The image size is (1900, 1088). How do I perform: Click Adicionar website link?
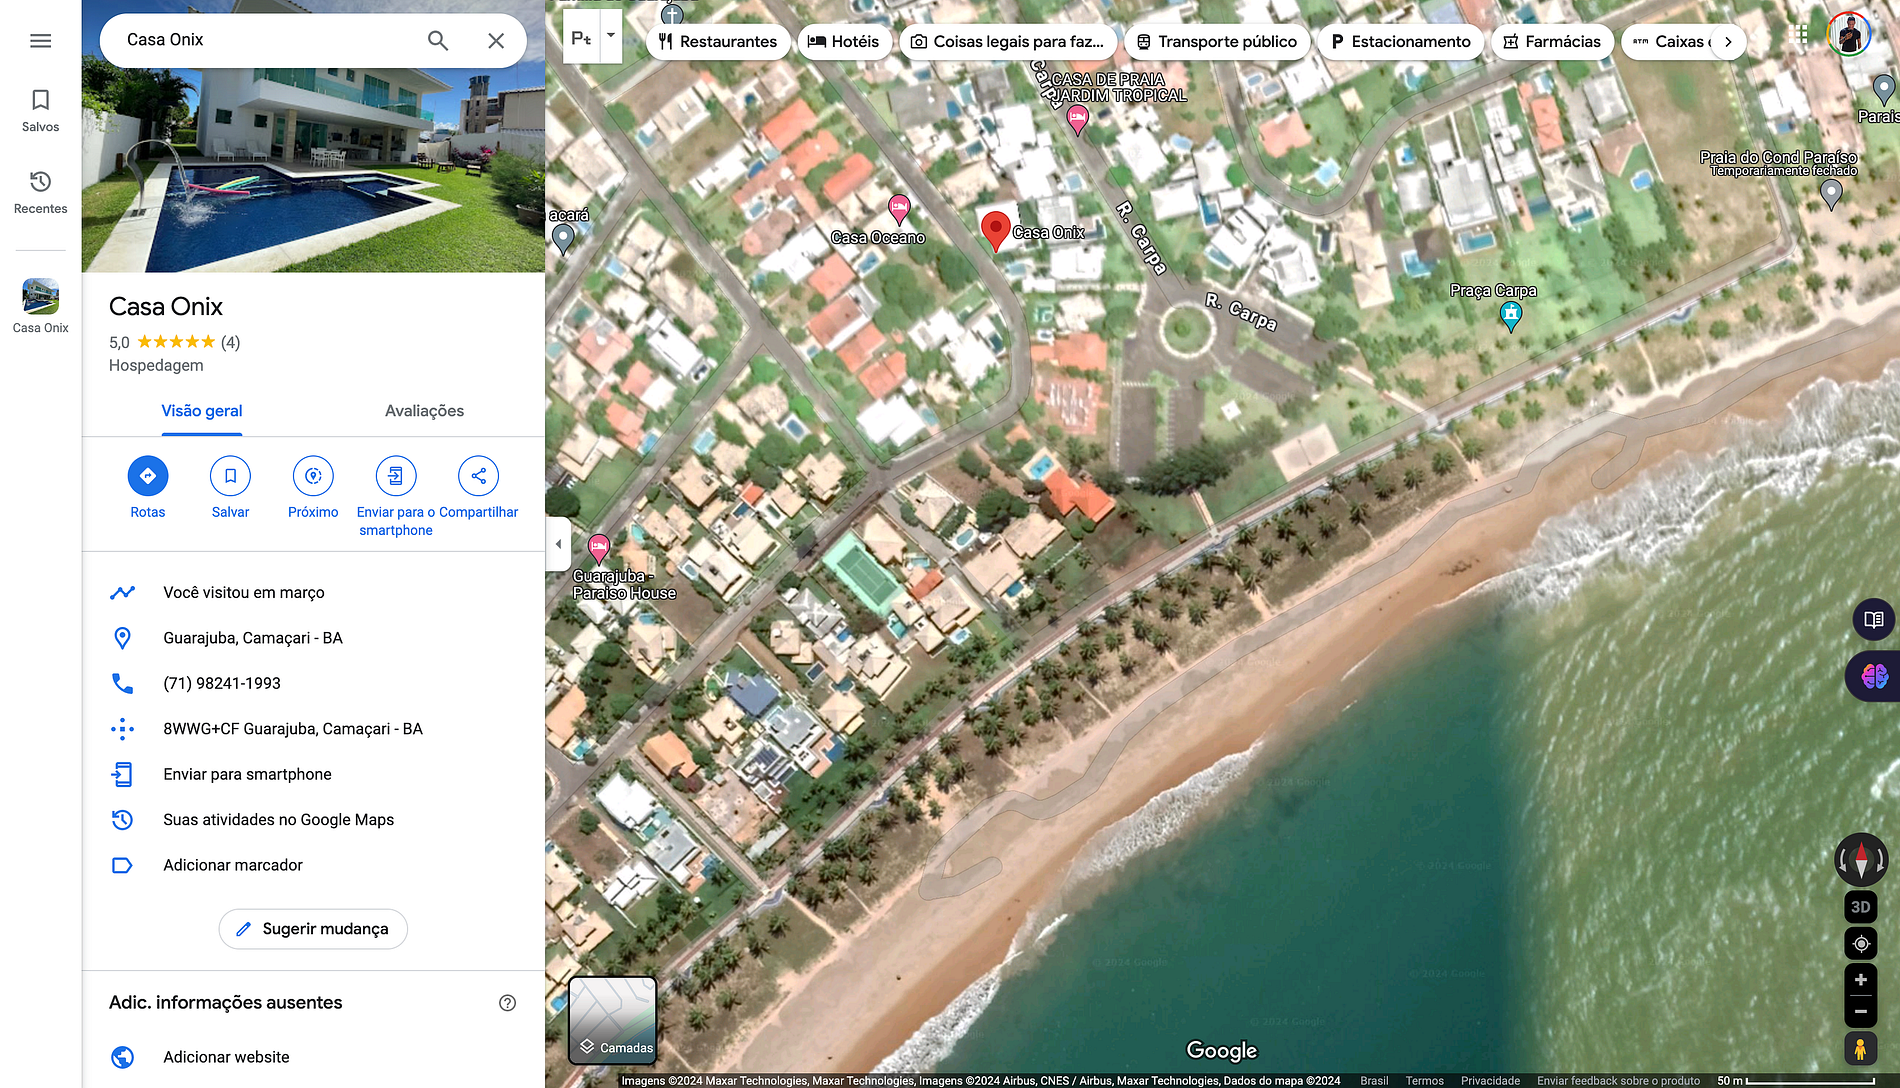click(226, 1057)
